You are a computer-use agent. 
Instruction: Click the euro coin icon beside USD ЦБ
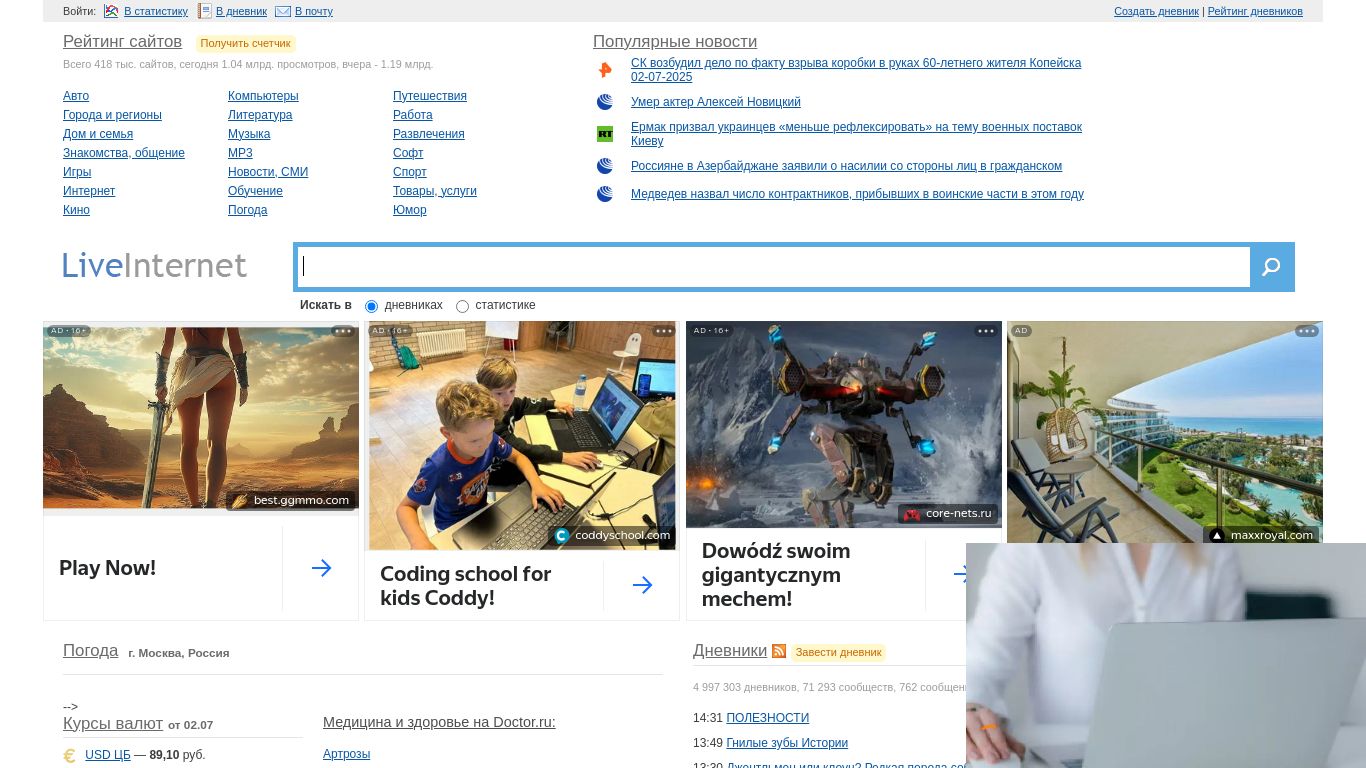[x=70, y=756]
